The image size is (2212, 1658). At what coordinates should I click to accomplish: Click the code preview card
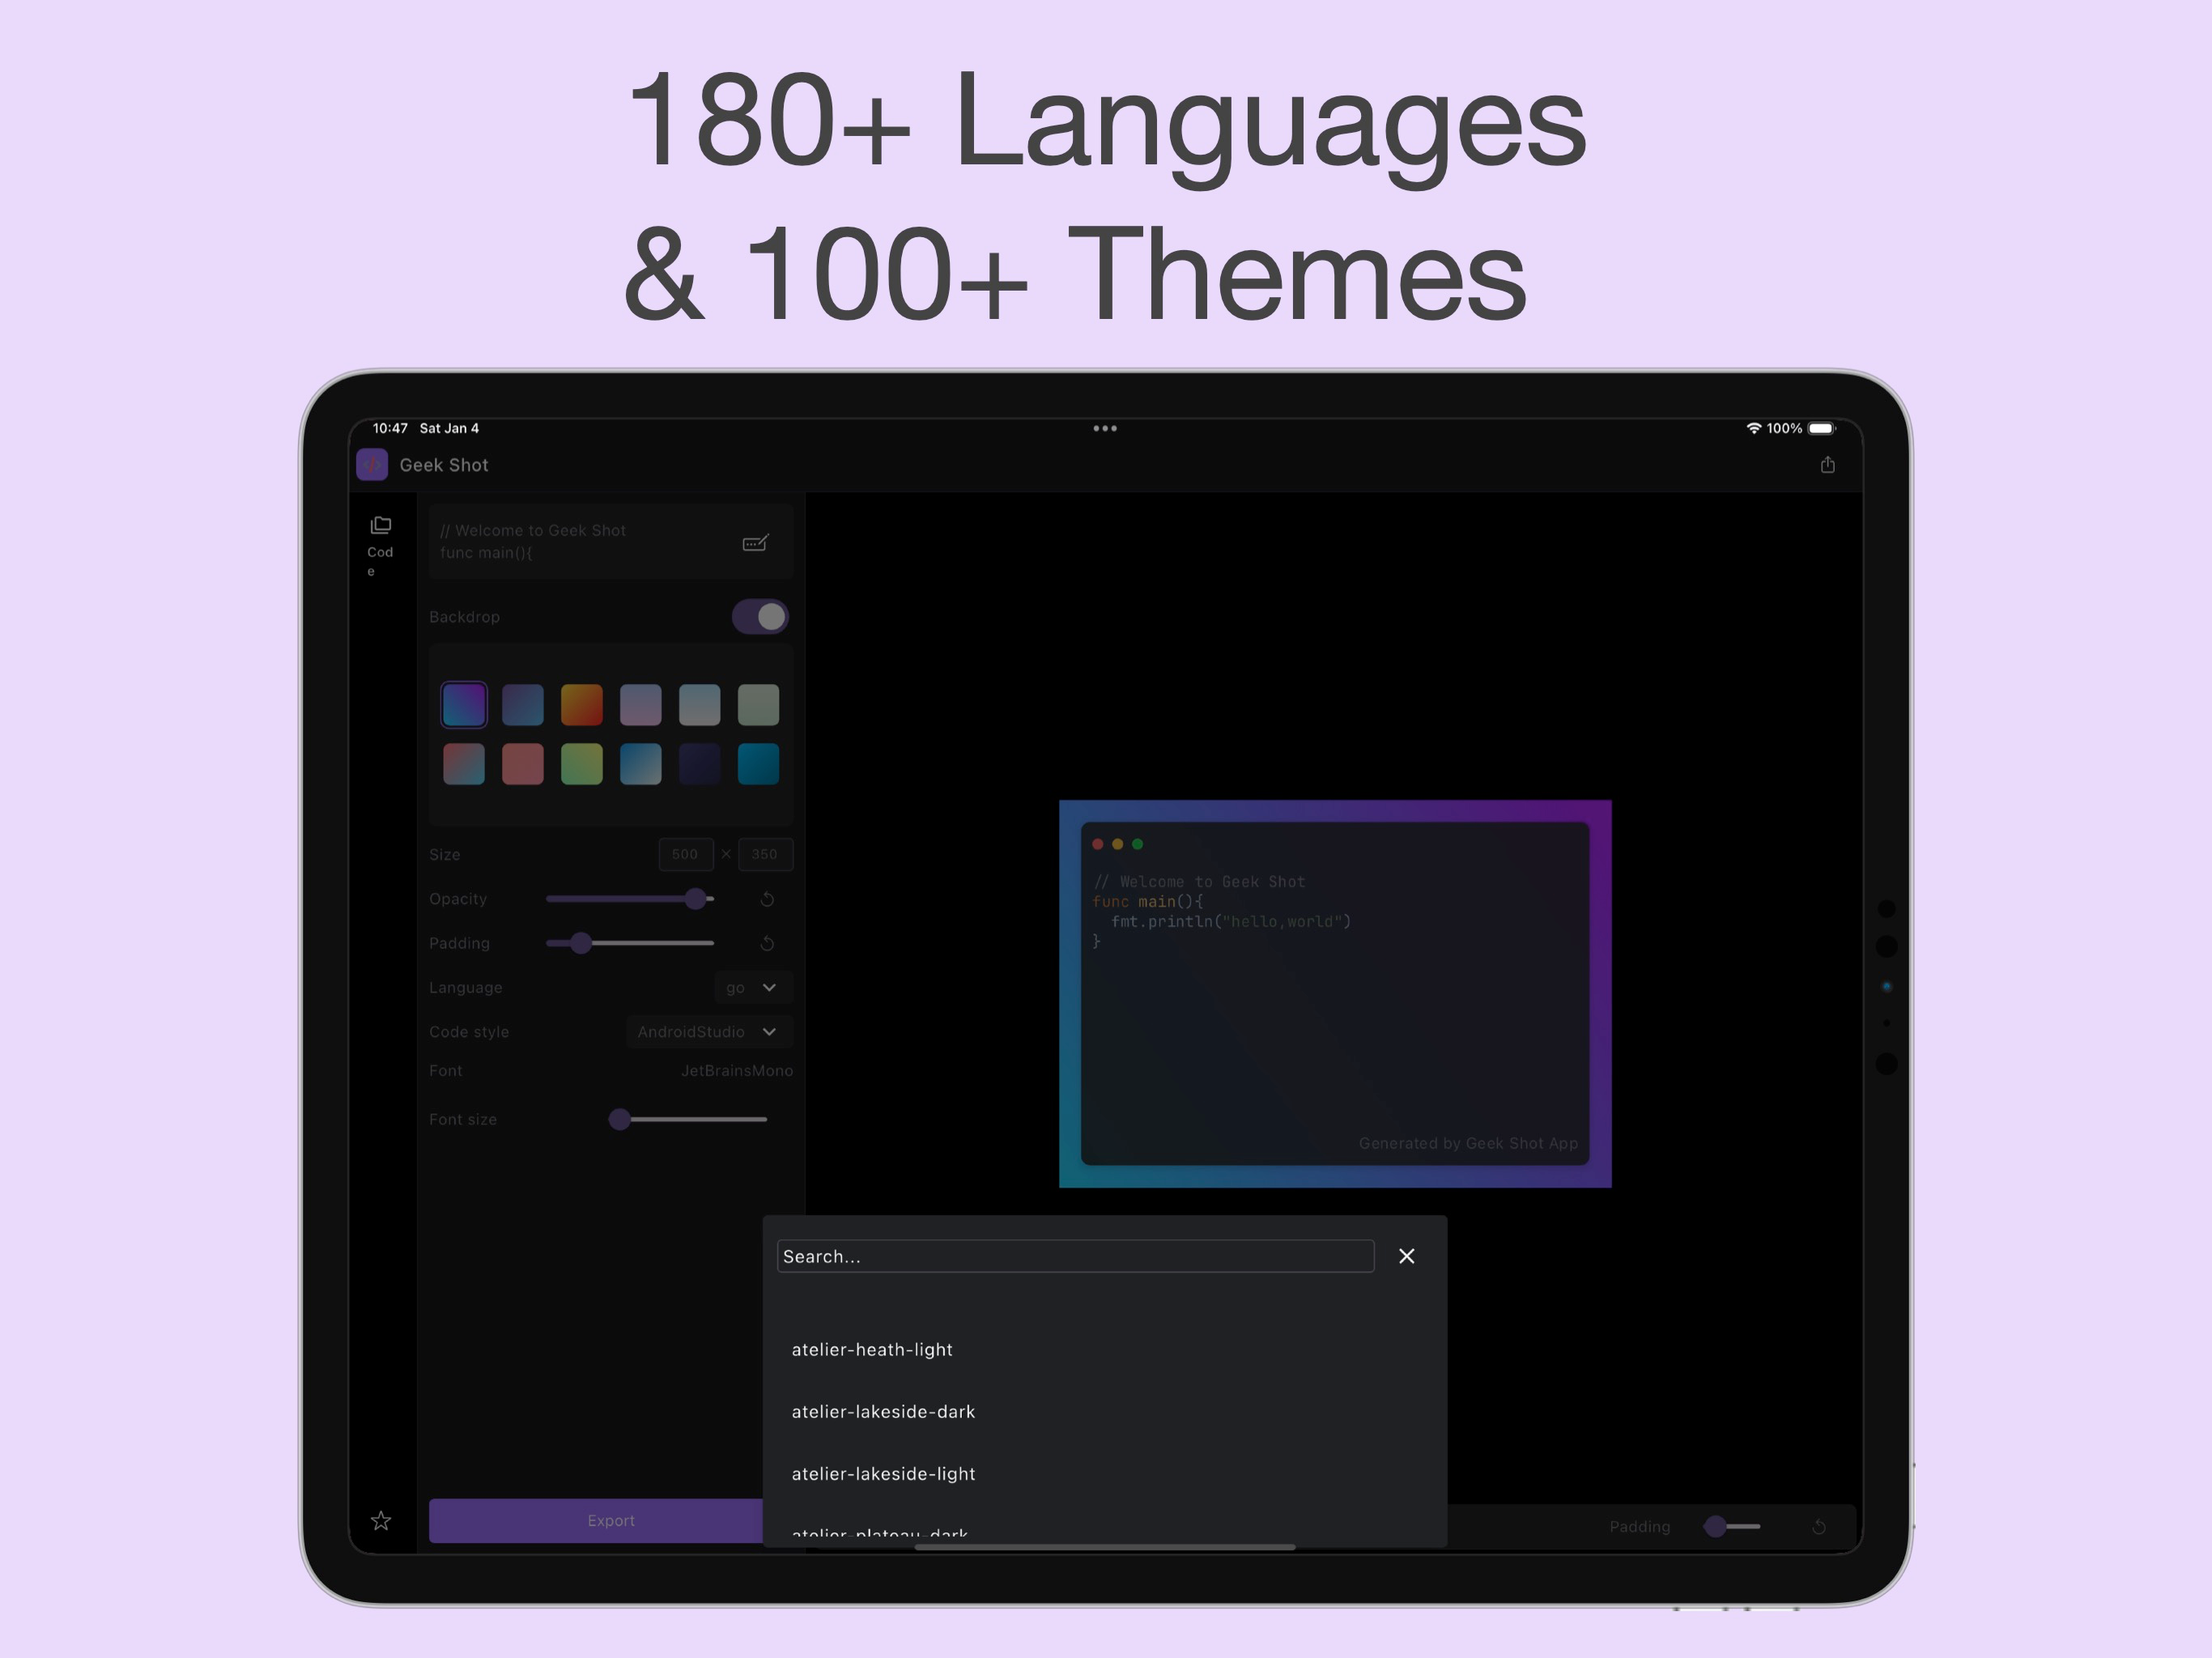coord(1335,994)
